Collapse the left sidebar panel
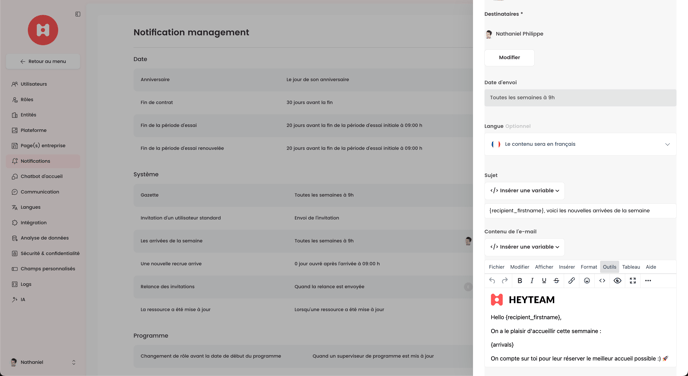The height and width of the screenshot is (376, 688). [78, 14]
